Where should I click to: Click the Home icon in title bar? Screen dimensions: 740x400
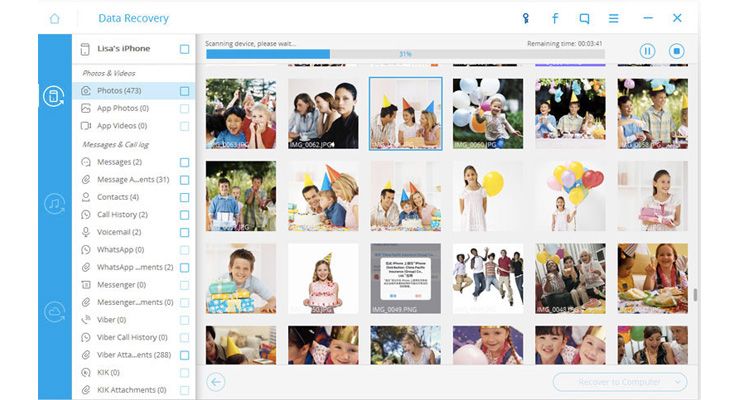pyautogui.click(x=54, y=18)
